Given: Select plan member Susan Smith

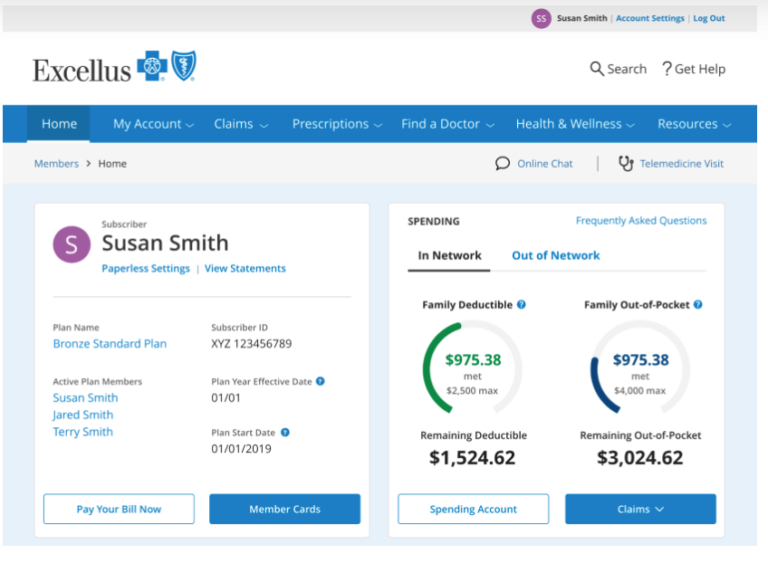Looking at the screenshot, I should [85, 397].
